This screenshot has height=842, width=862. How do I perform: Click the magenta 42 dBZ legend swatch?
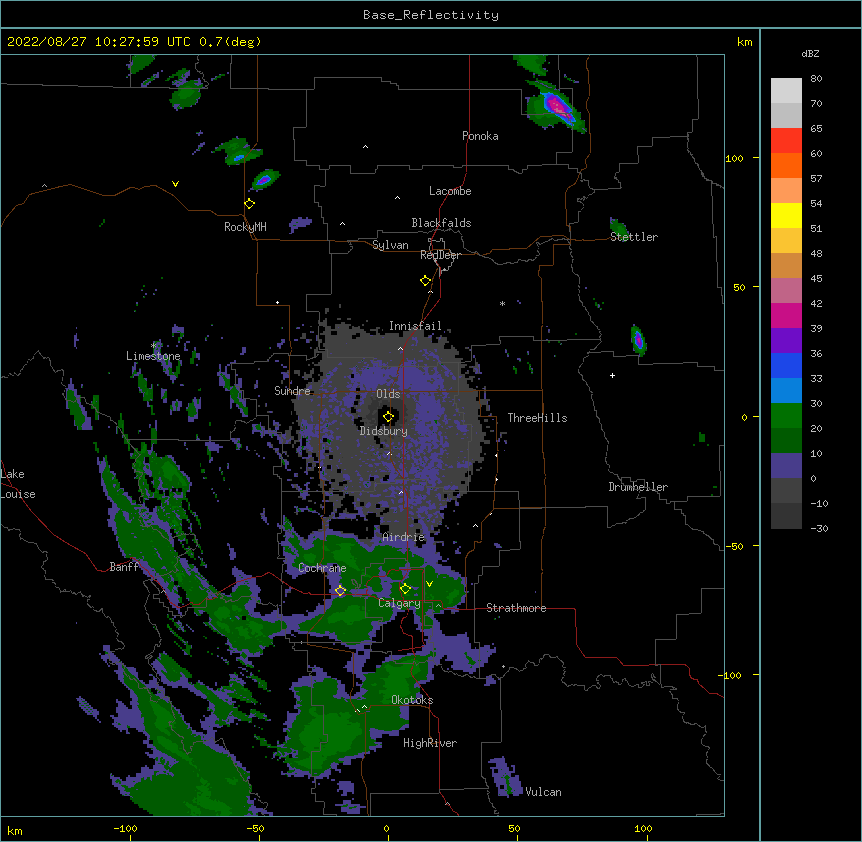tap(786, 315)
